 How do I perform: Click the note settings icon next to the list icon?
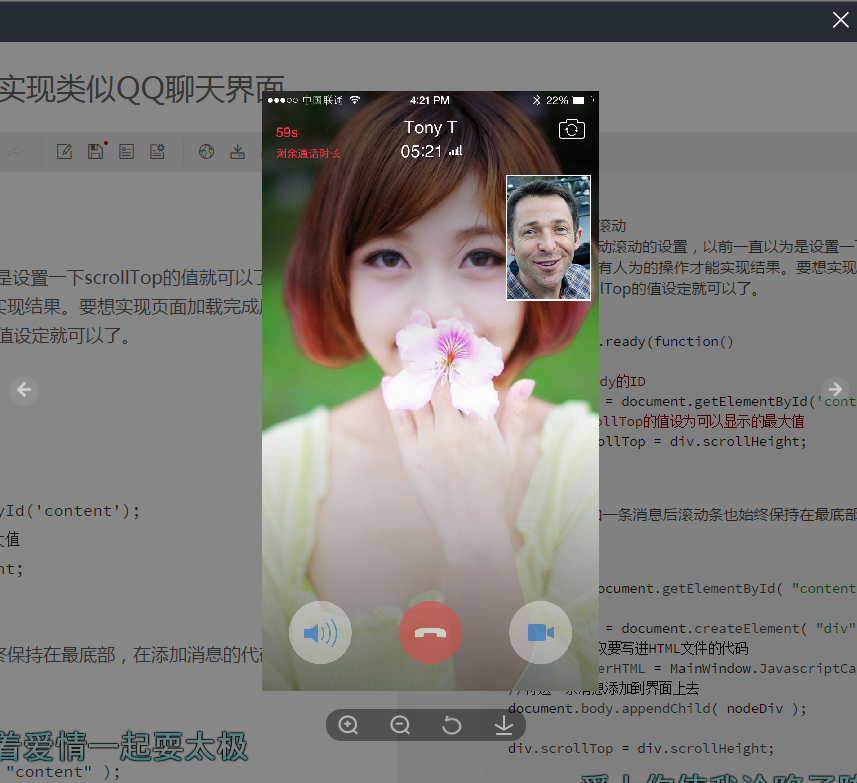point(157,151)
